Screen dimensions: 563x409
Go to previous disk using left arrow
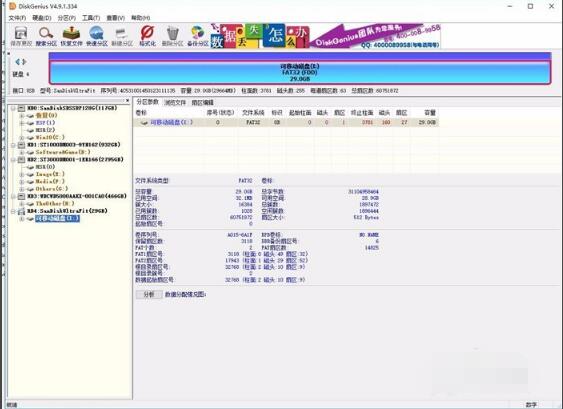pyautogui.click(x=18, y=62)
